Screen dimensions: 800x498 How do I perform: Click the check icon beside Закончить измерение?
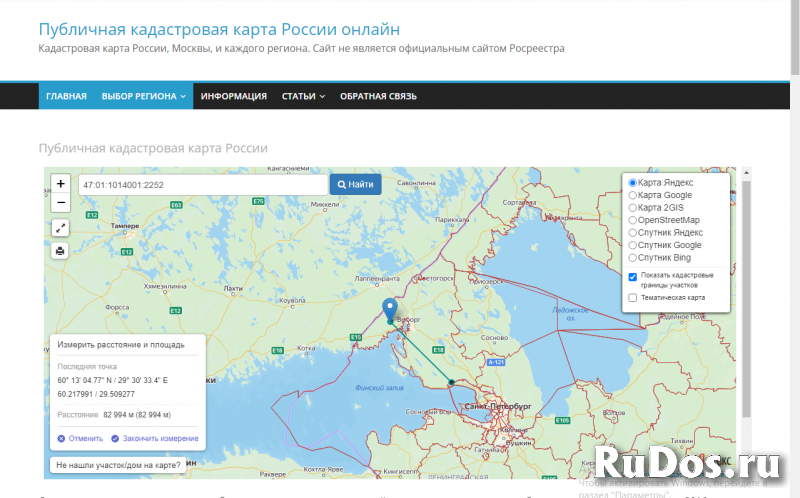coord(115,438)
